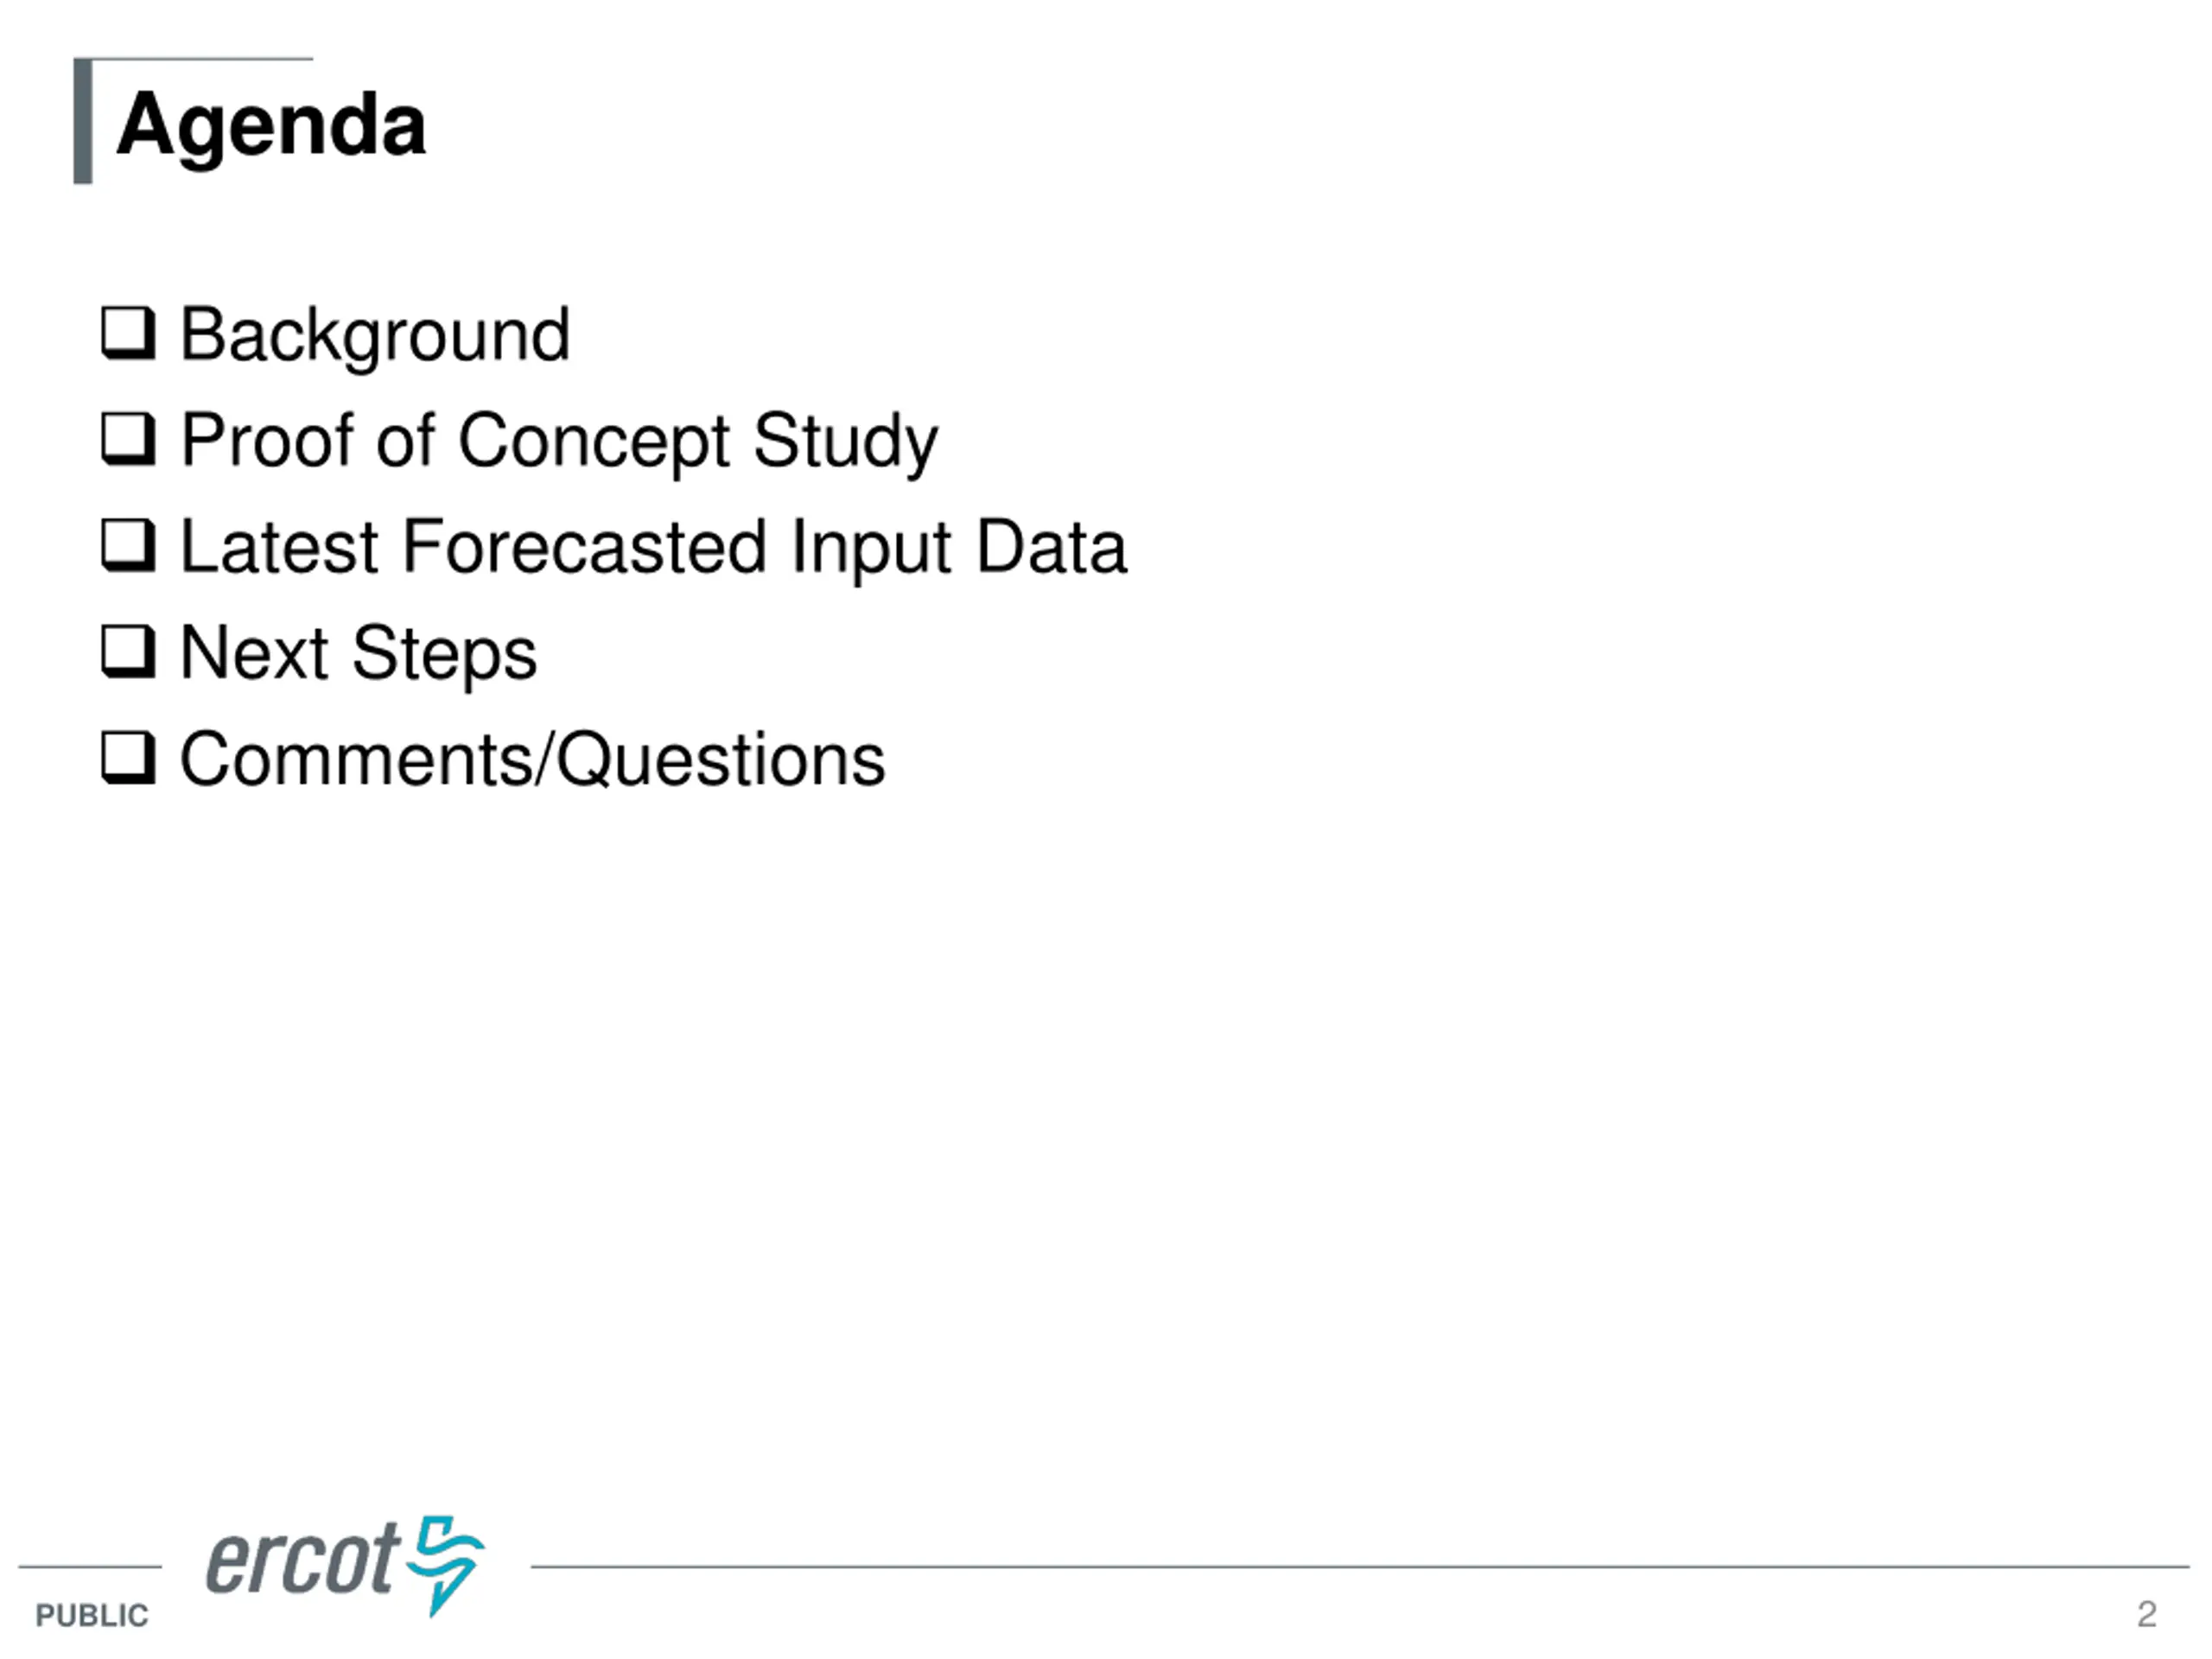Image resolution: width=2212 pixels, height=1659 pixels.
Task: Toggle the checkbox before Latest Forecasted Input Data
Action: pyautogui.click(x=129, y=545)
